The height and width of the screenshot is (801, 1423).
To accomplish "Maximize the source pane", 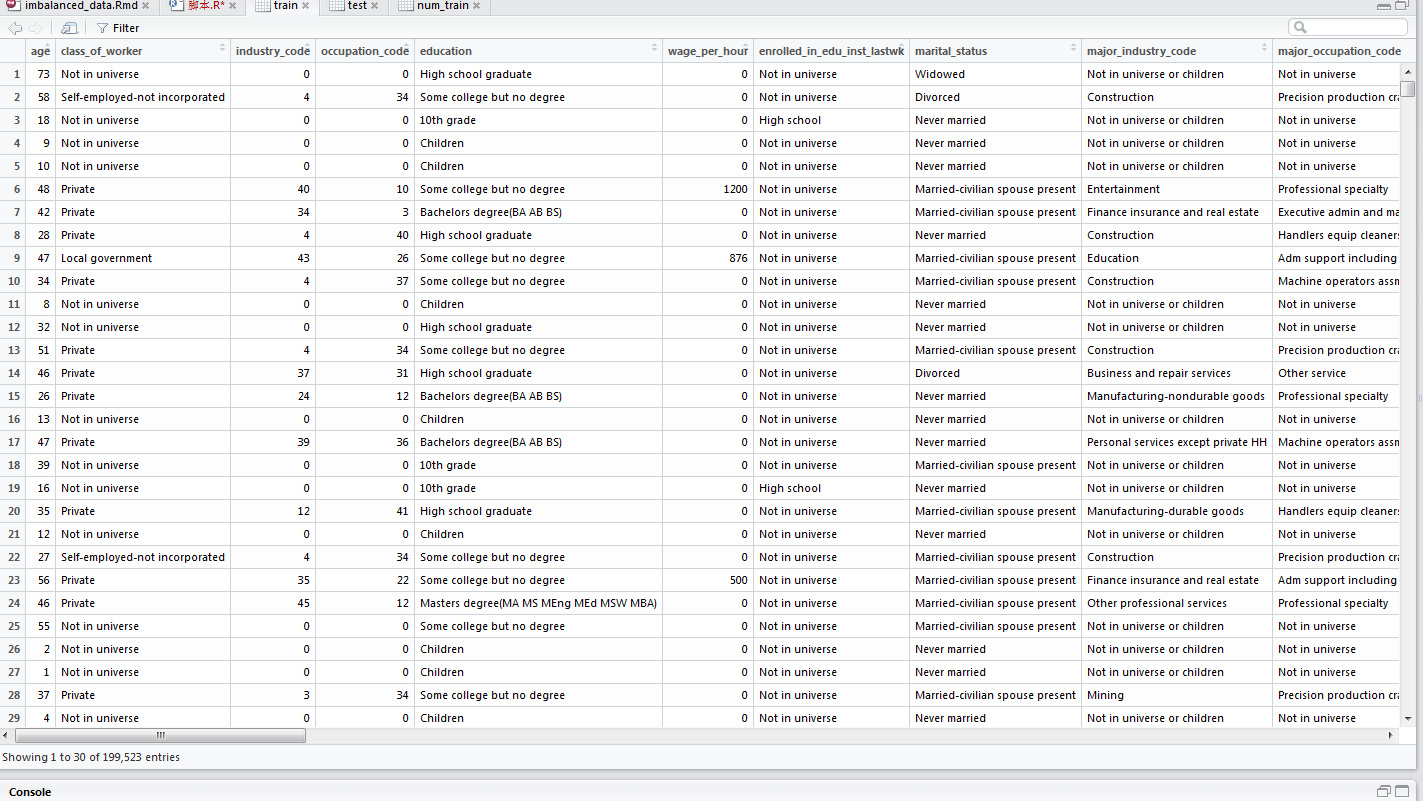I will click(x=1402, y=6).
